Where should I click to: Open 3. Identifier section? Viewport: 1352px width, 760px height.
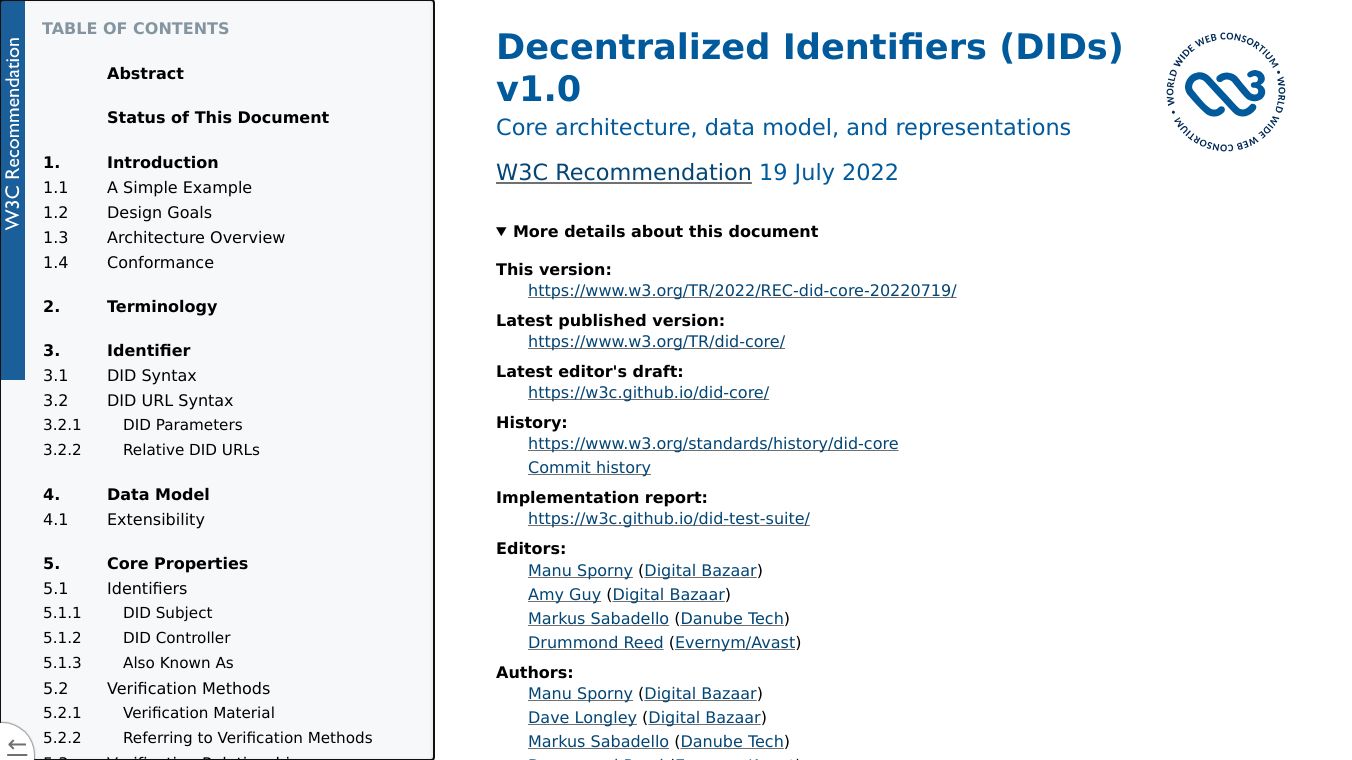point(116,350)
